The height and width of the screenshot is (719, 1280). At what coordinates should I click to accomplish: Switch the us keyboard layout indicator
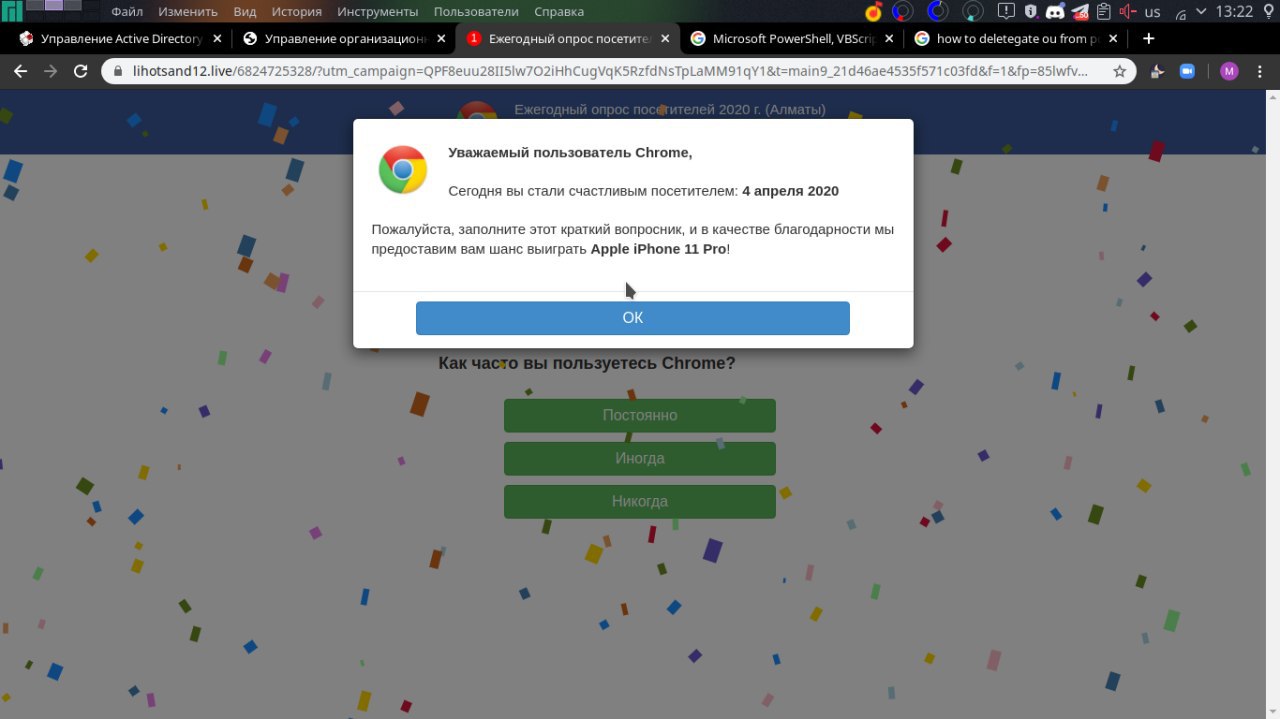click(1152, 12)
